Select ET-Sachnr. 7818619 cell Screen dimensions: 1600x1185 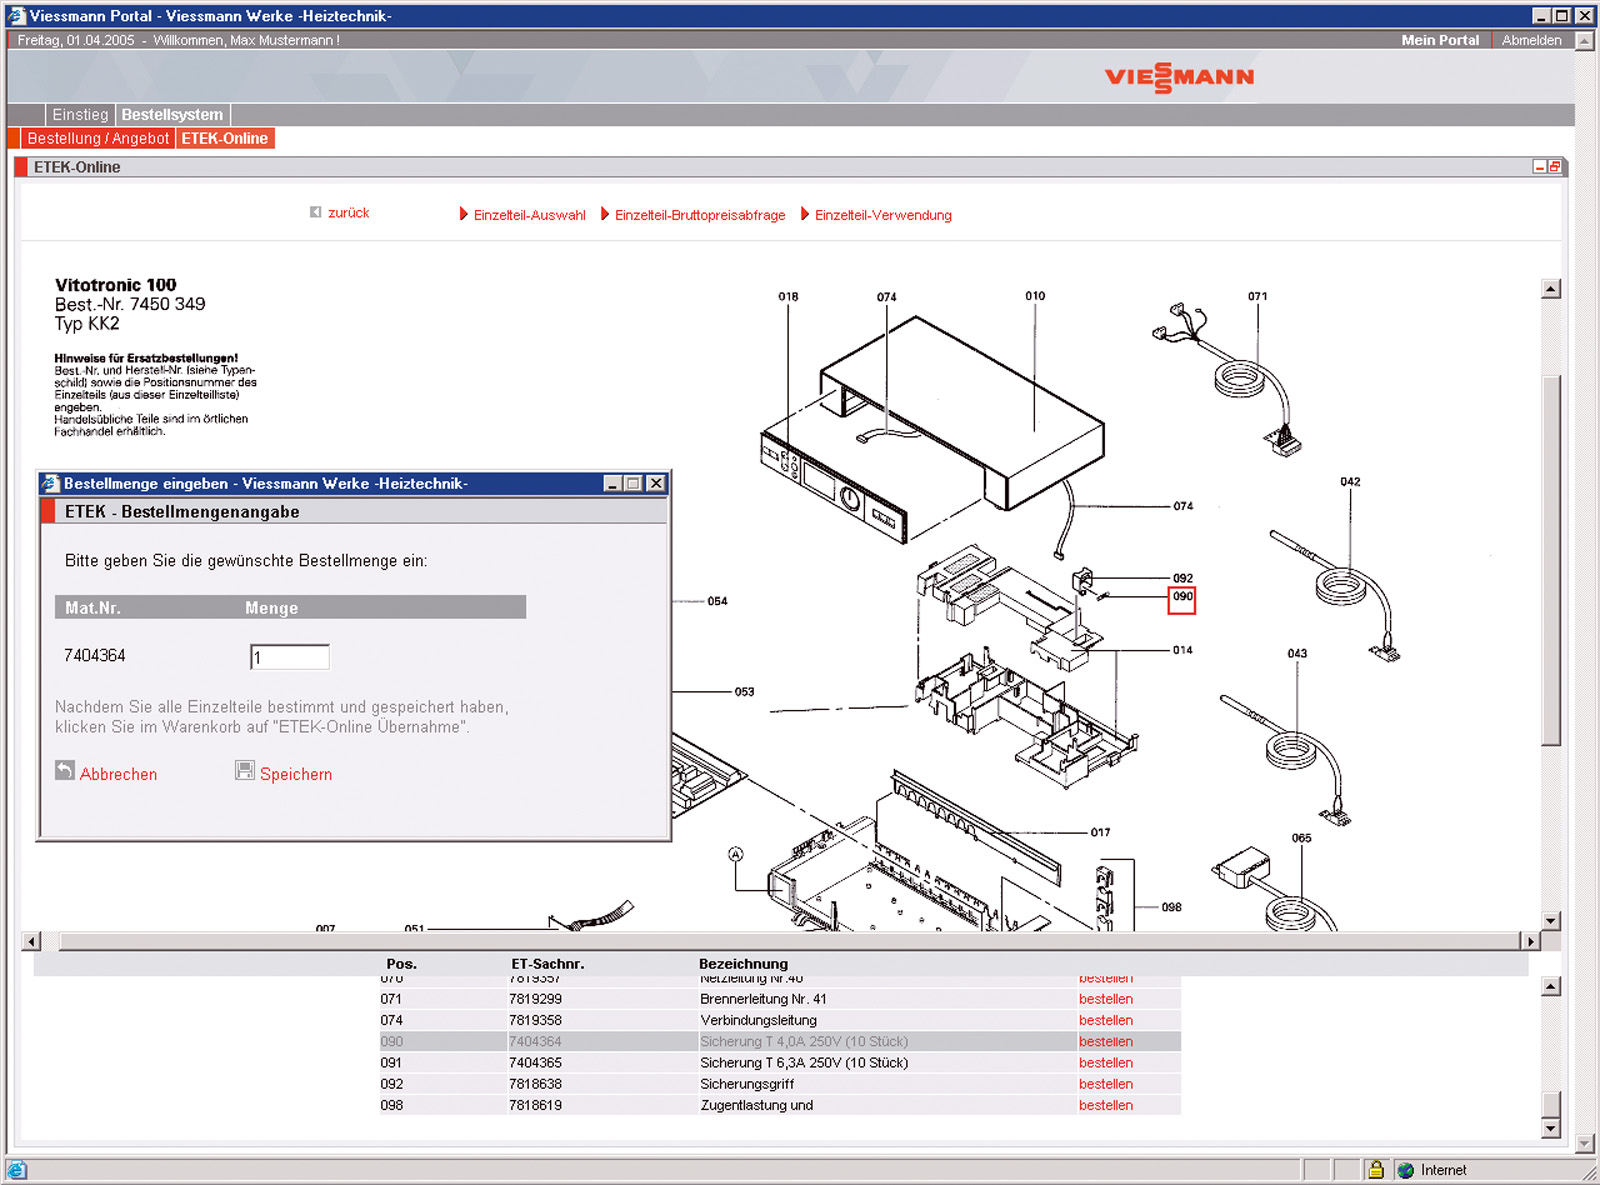(x=535, y=1105)
